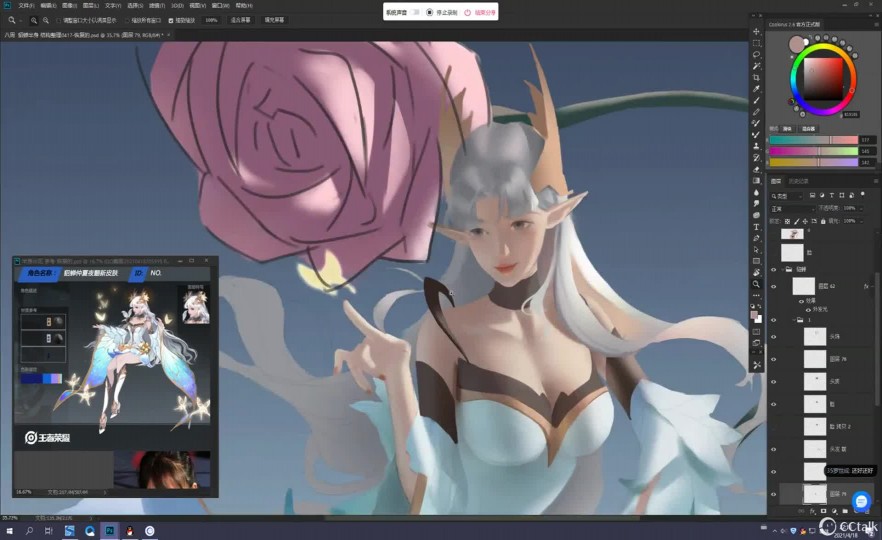This screenshot has height=540, width=882.
Task: Open layer filter 类型 dropdown
Action: (x=787, y=196)
